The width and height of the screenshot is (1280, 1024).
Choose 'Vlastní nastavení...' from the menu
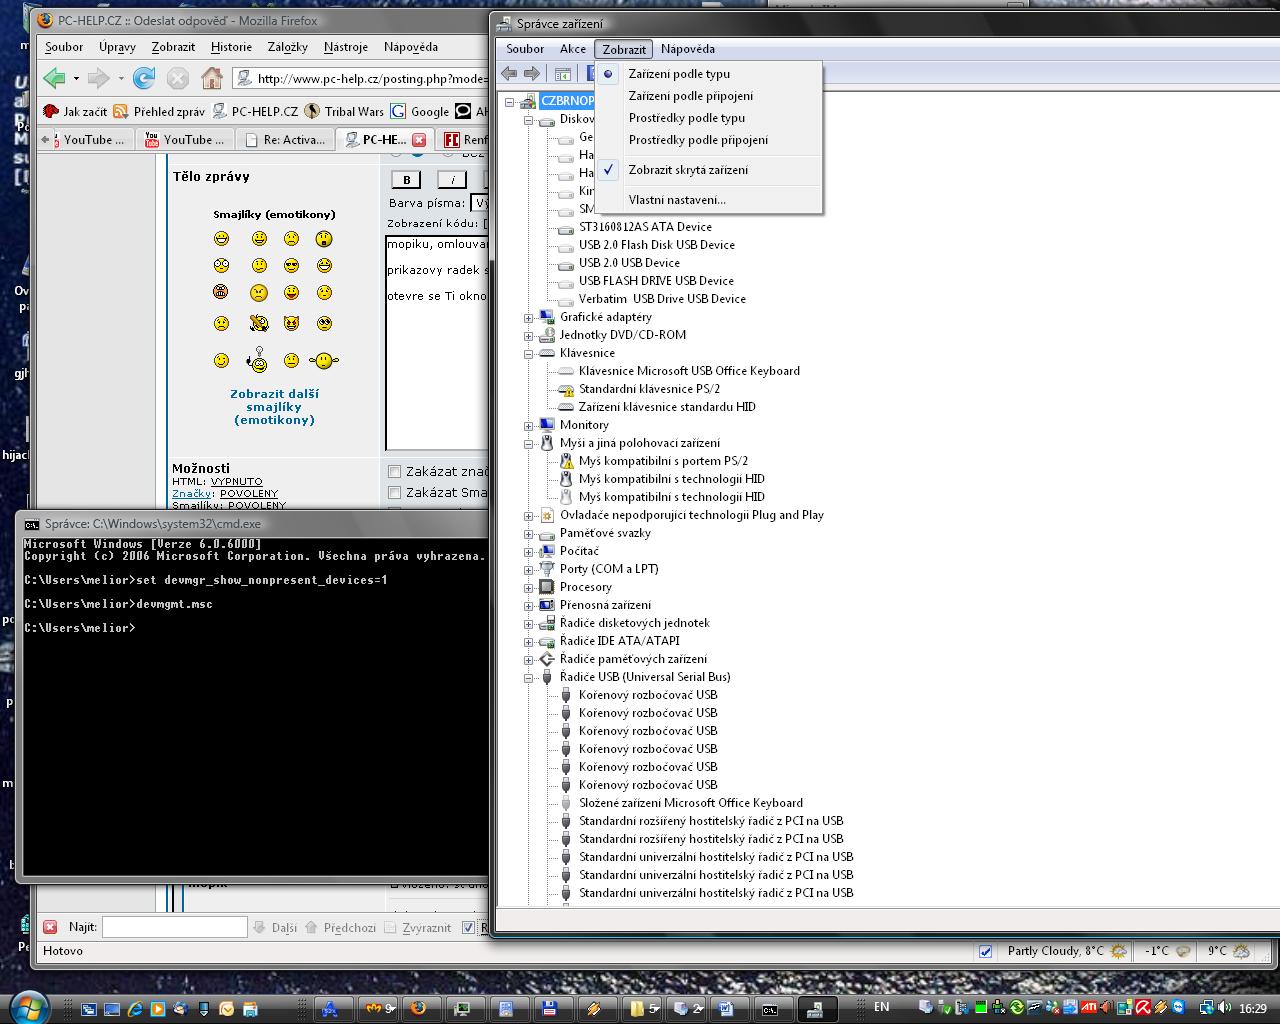click(x=677, y=200)
